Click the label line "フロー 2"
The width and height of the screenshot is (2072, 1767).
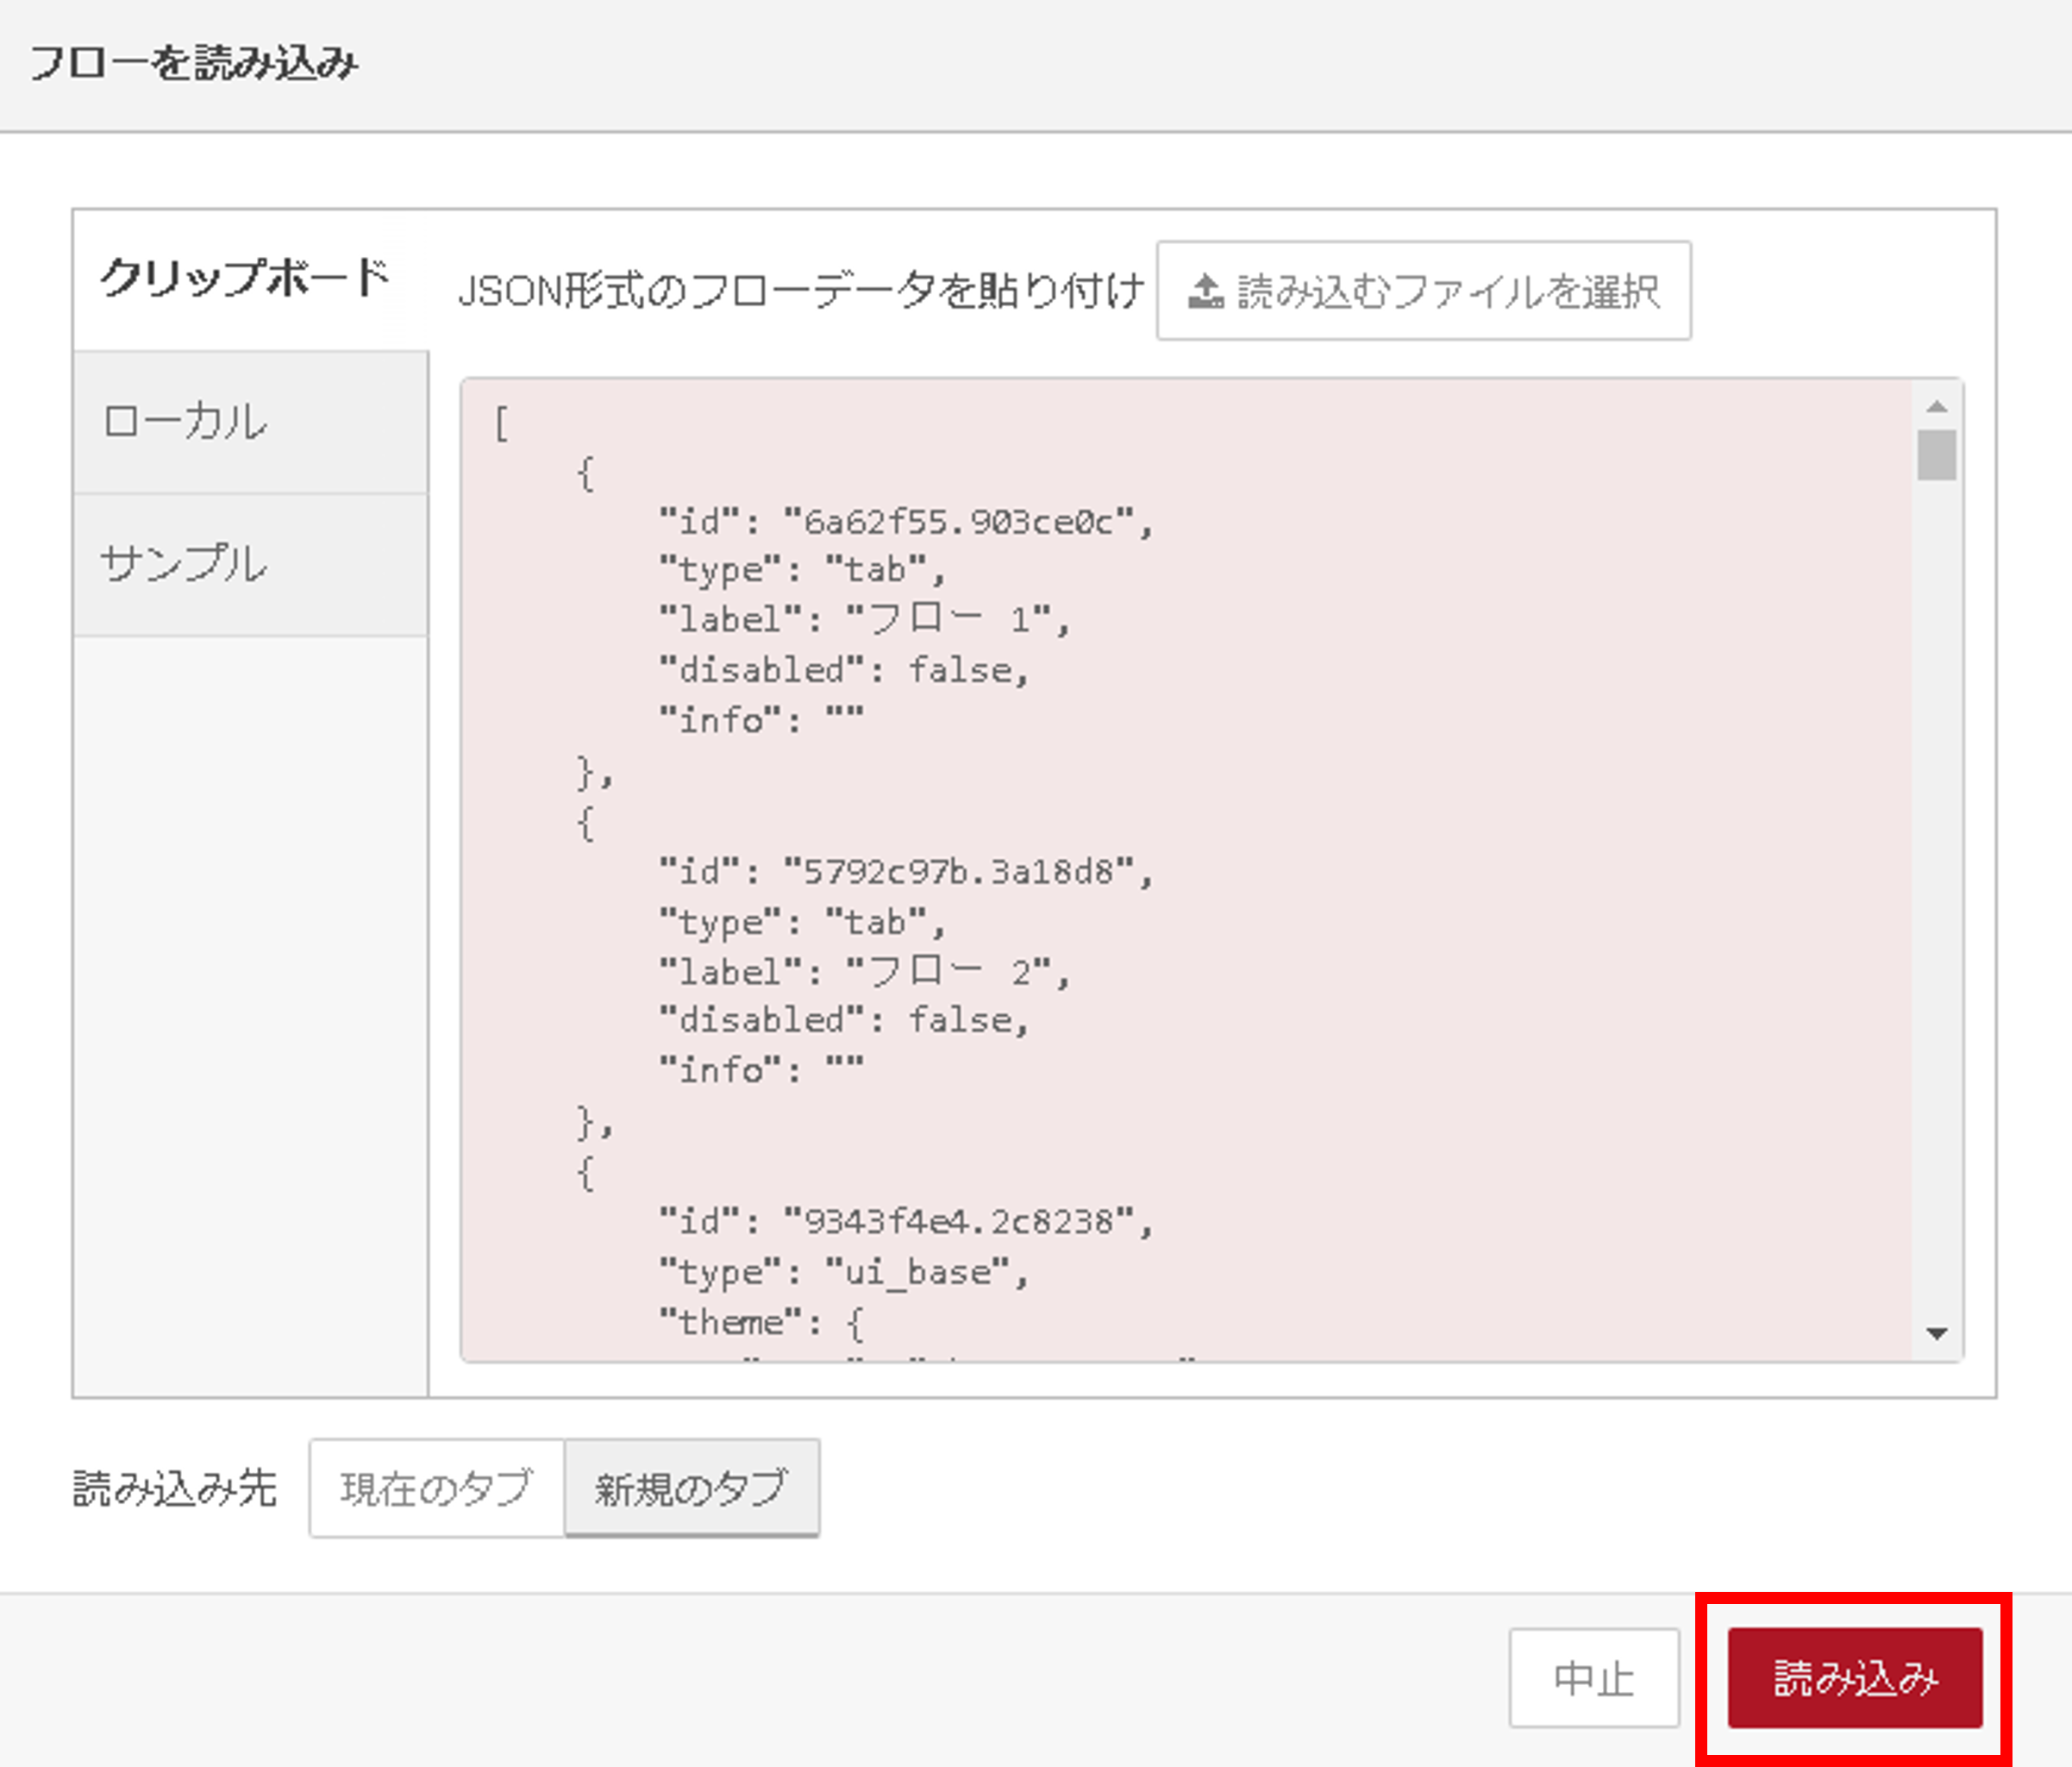coord(864,971)
